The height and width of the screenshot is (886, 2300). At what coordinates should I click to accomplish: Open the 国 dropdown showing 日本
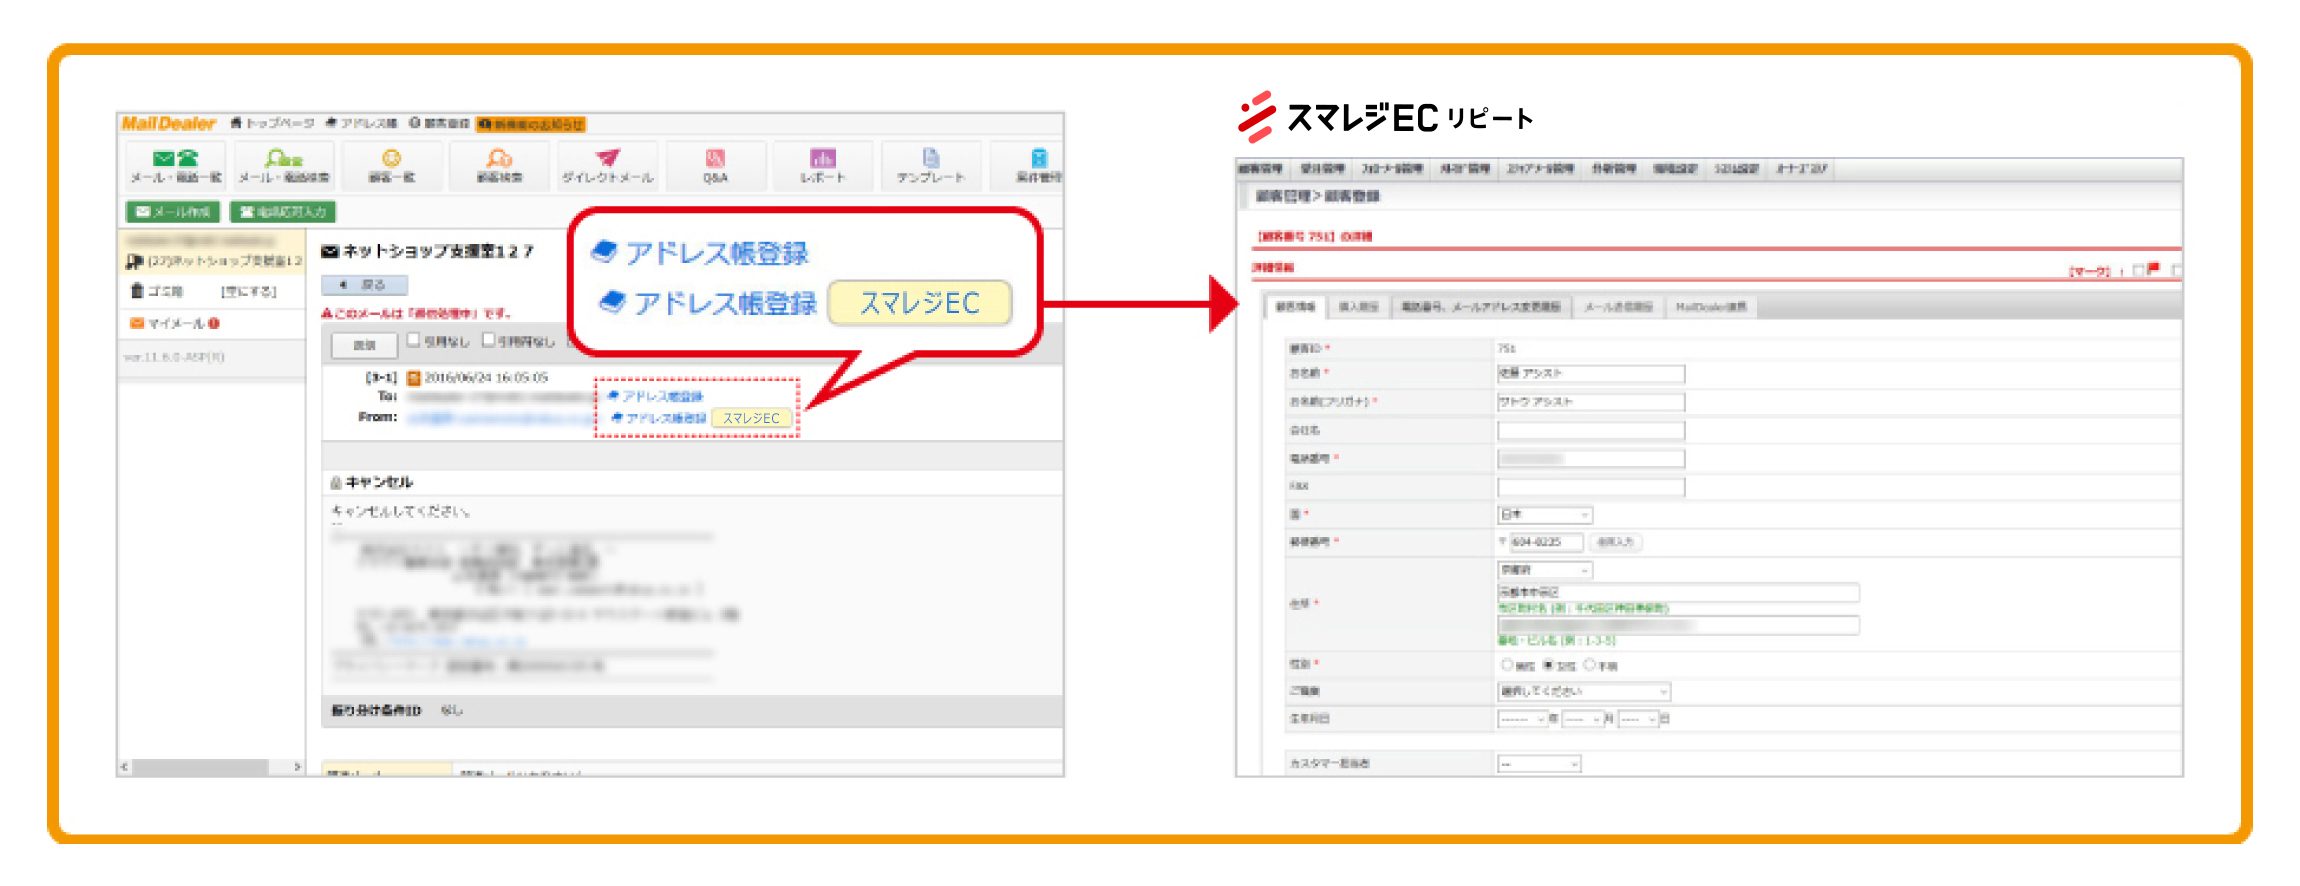coord(1544,514)
